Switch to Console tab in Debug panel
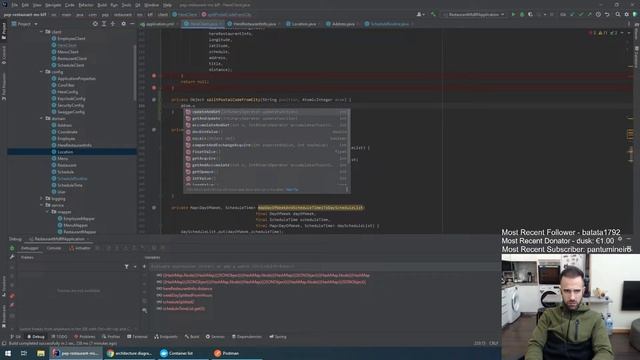 pos(53,248)
